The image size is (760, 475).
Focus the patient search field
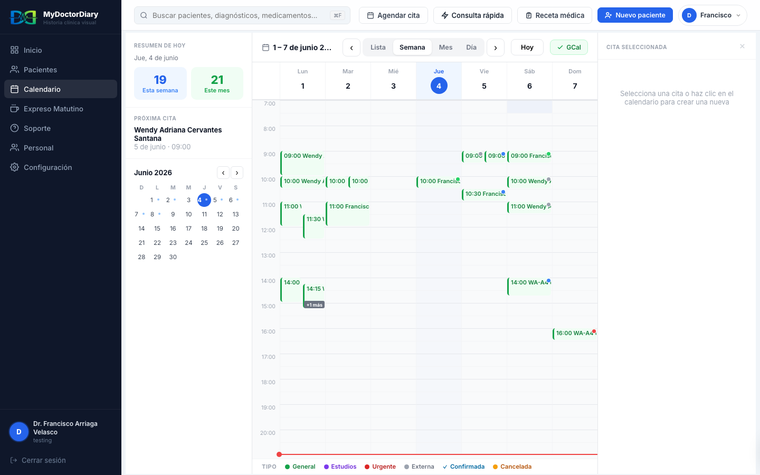(242, 16)
